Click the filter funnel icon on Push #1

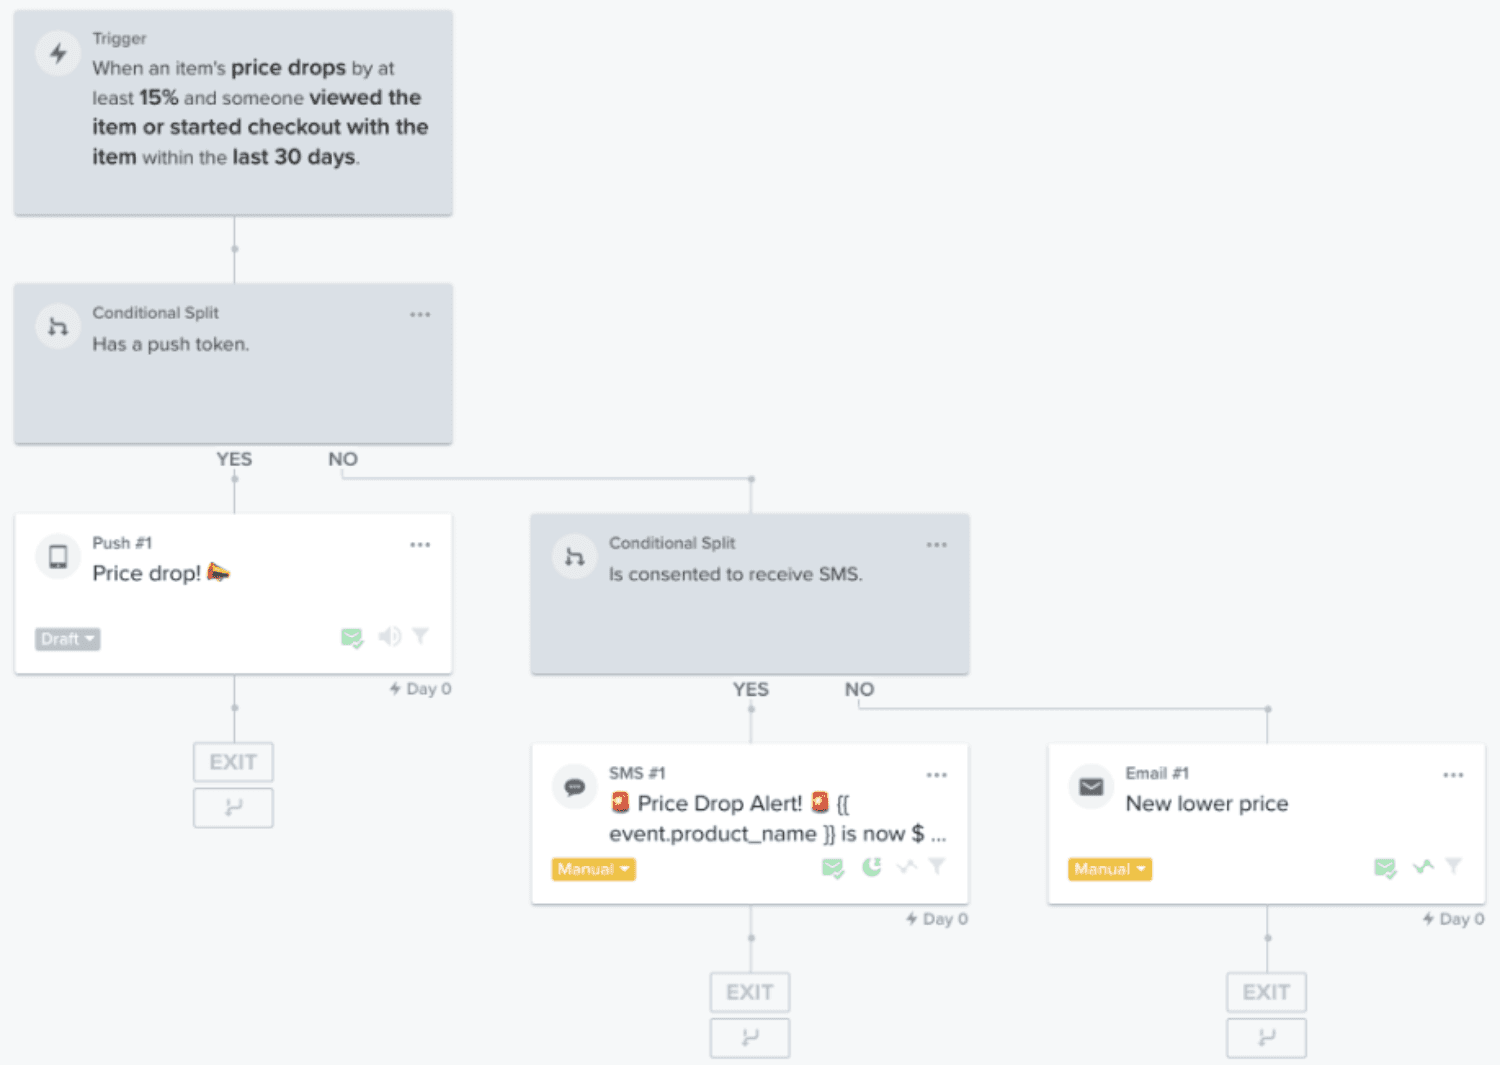pyautogui.click(x=421, y=636)
